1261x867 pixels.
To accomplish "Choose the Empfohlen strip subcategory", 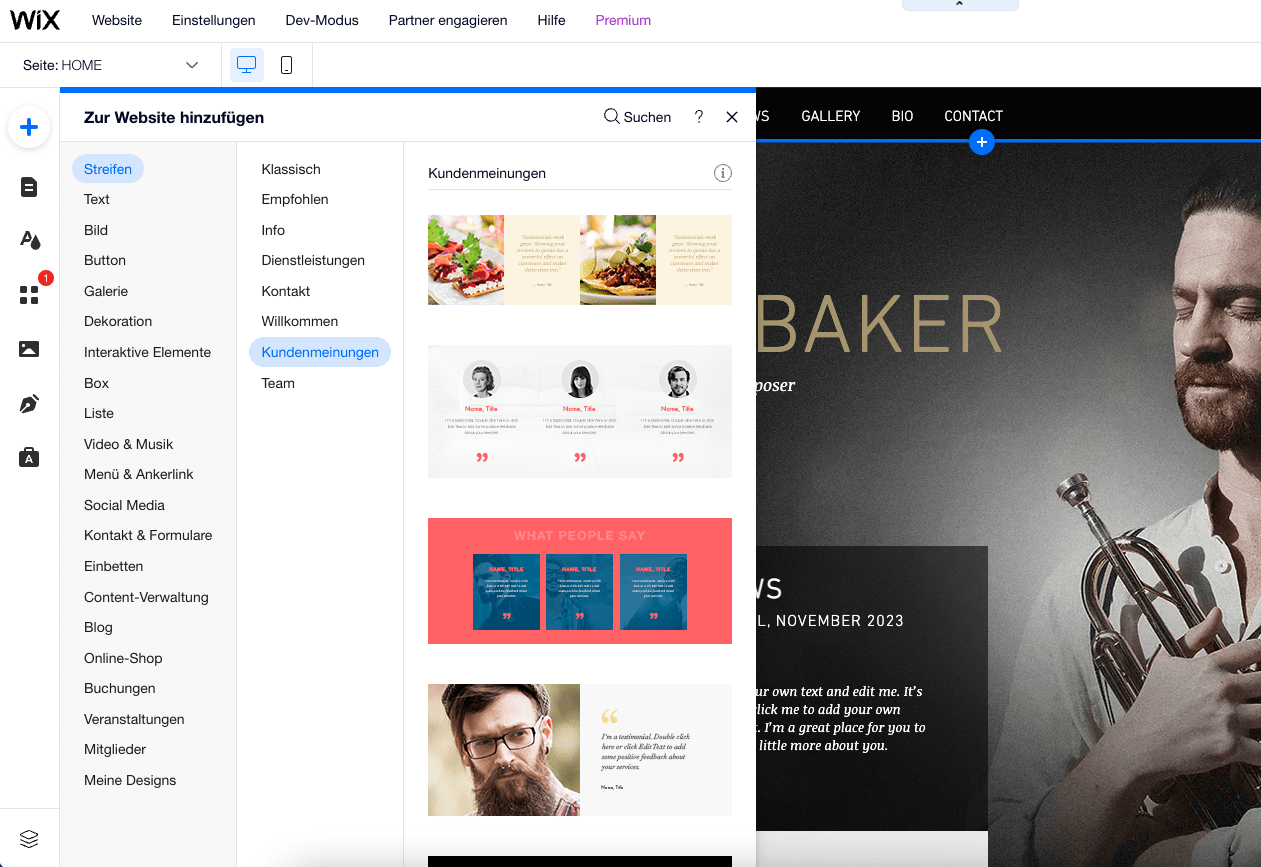I will tap(295, 199).
